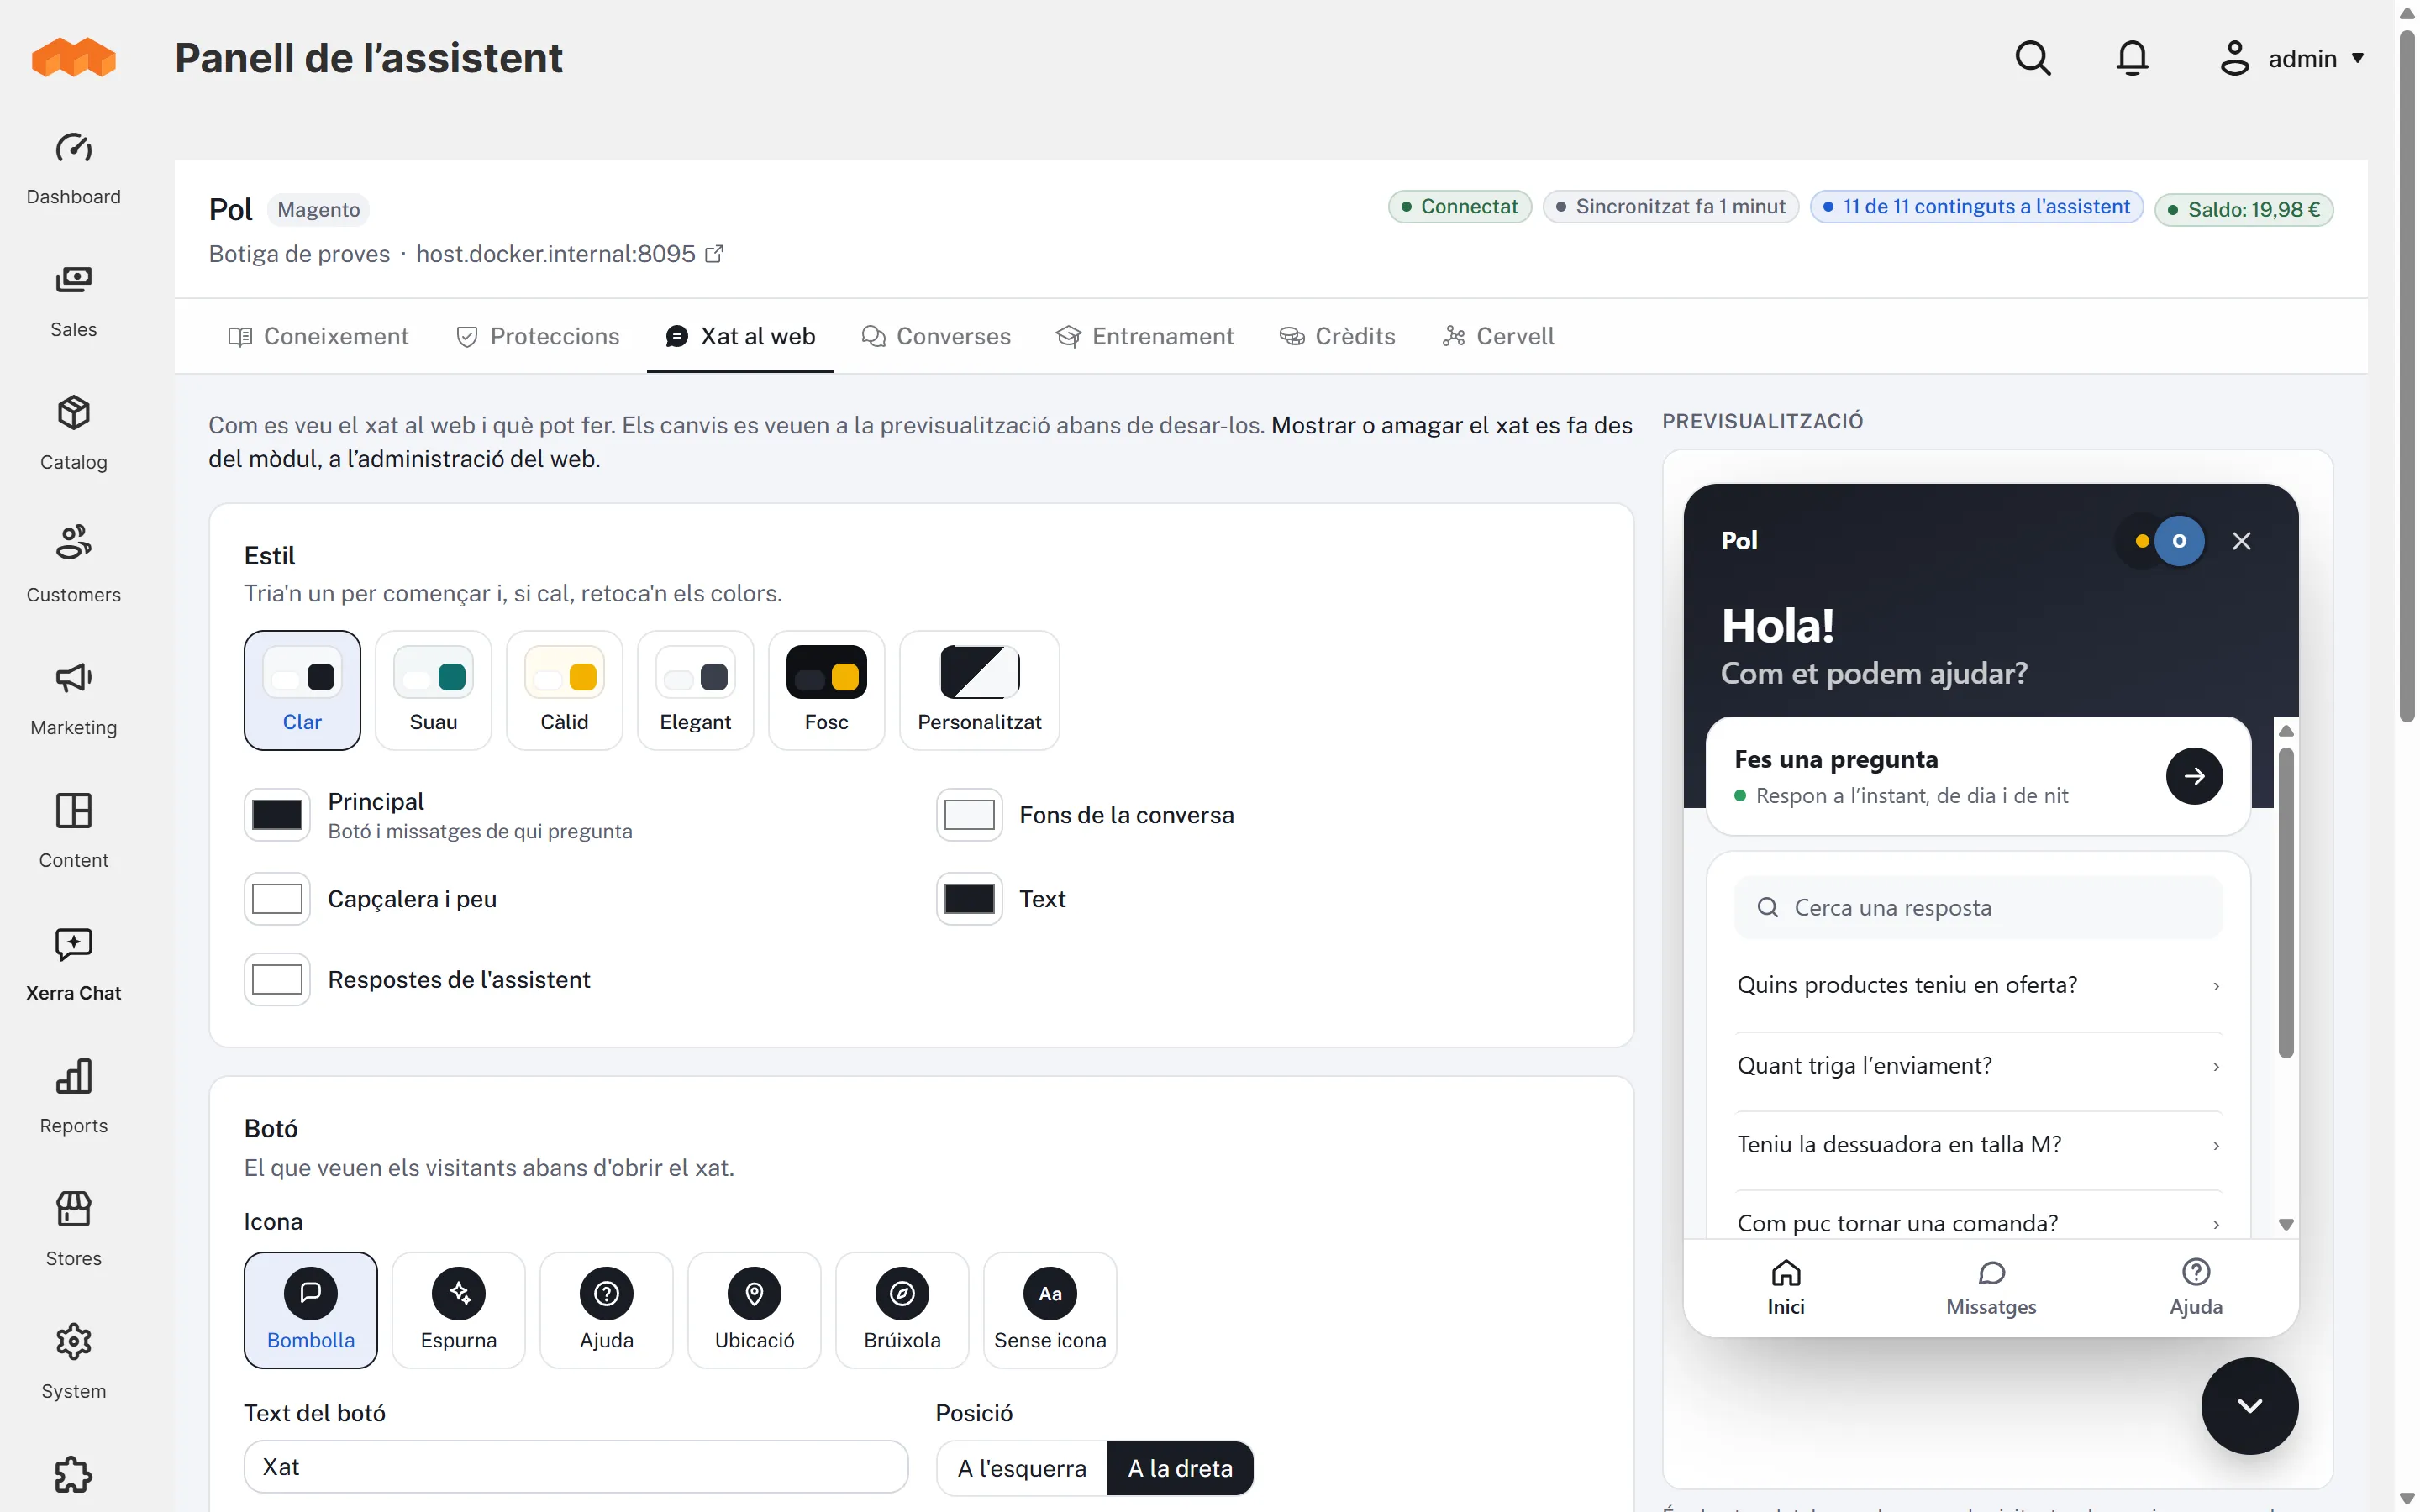
Task: Open the Content sidebar section
Action: pyautogui.click(x=73, y=831)
